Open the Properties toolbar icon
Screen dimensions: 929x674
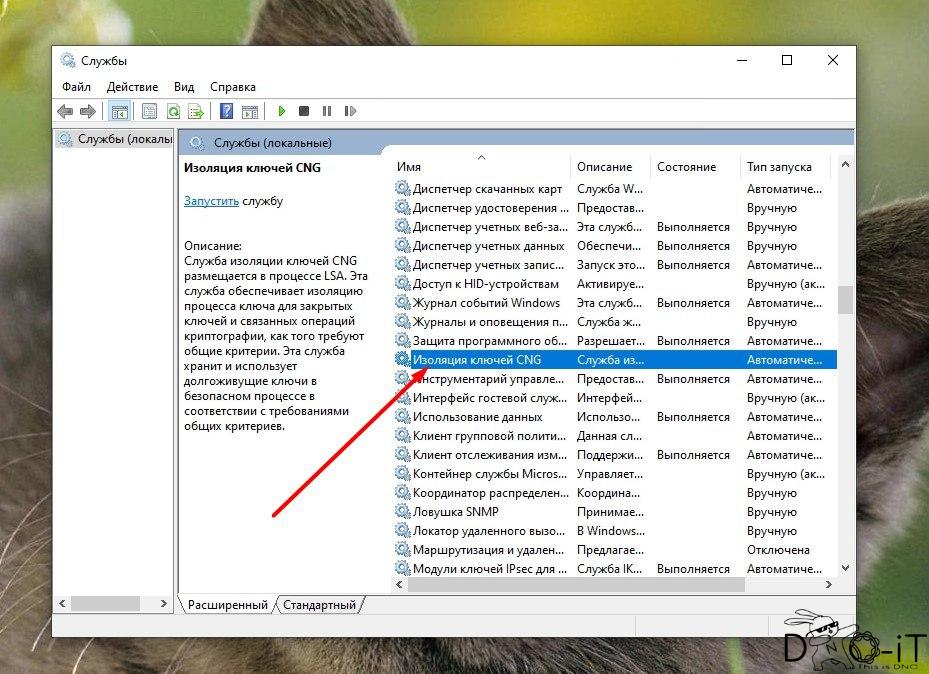pos(150,112)
